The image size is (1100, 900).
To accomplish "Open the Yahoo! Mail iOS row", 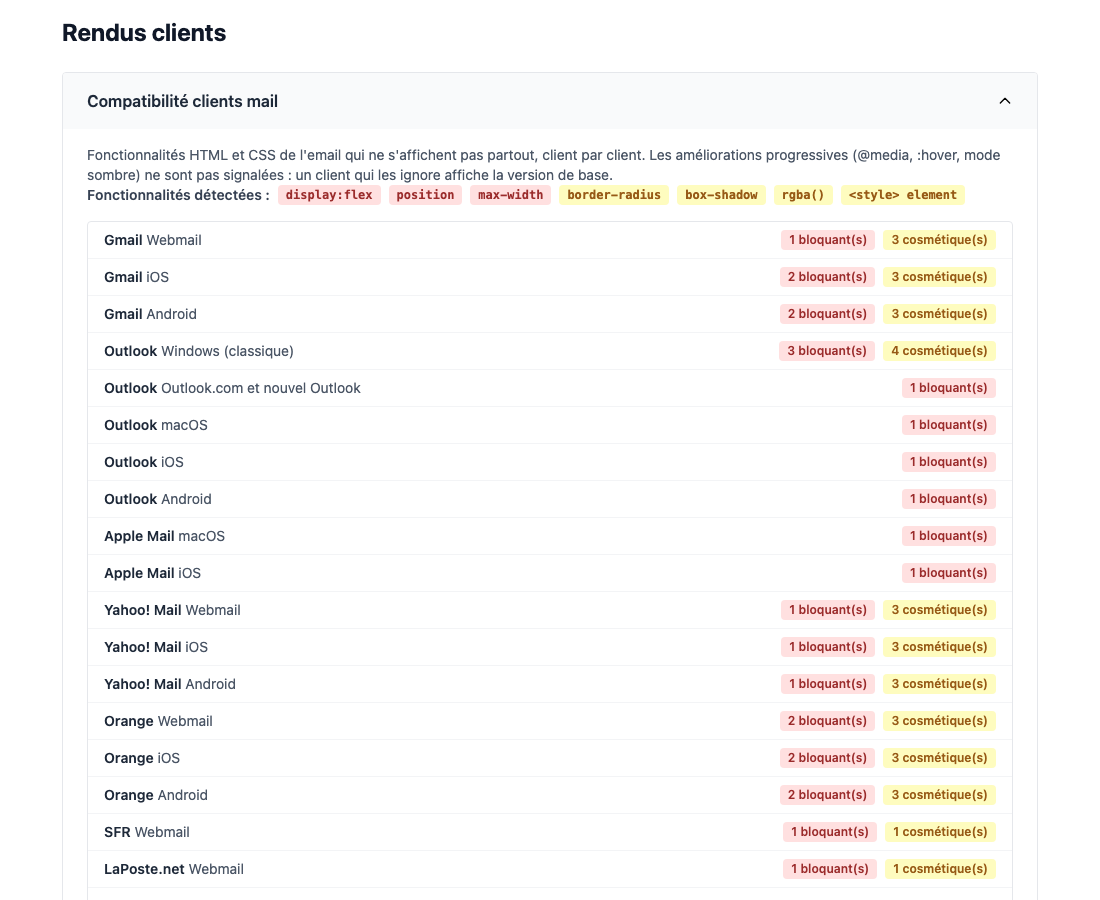I will coord(549,647).
